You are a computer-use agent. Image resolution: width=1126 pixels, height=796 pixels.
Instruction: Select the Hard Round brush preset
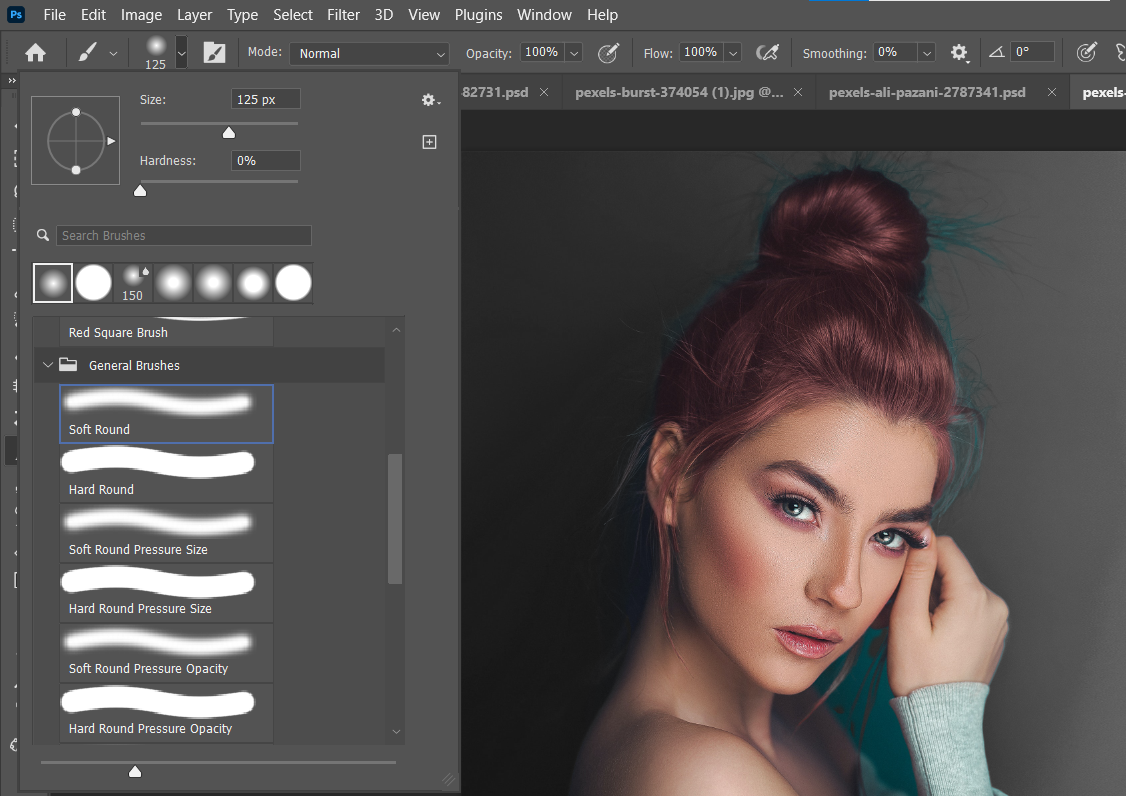click(166, 473)
